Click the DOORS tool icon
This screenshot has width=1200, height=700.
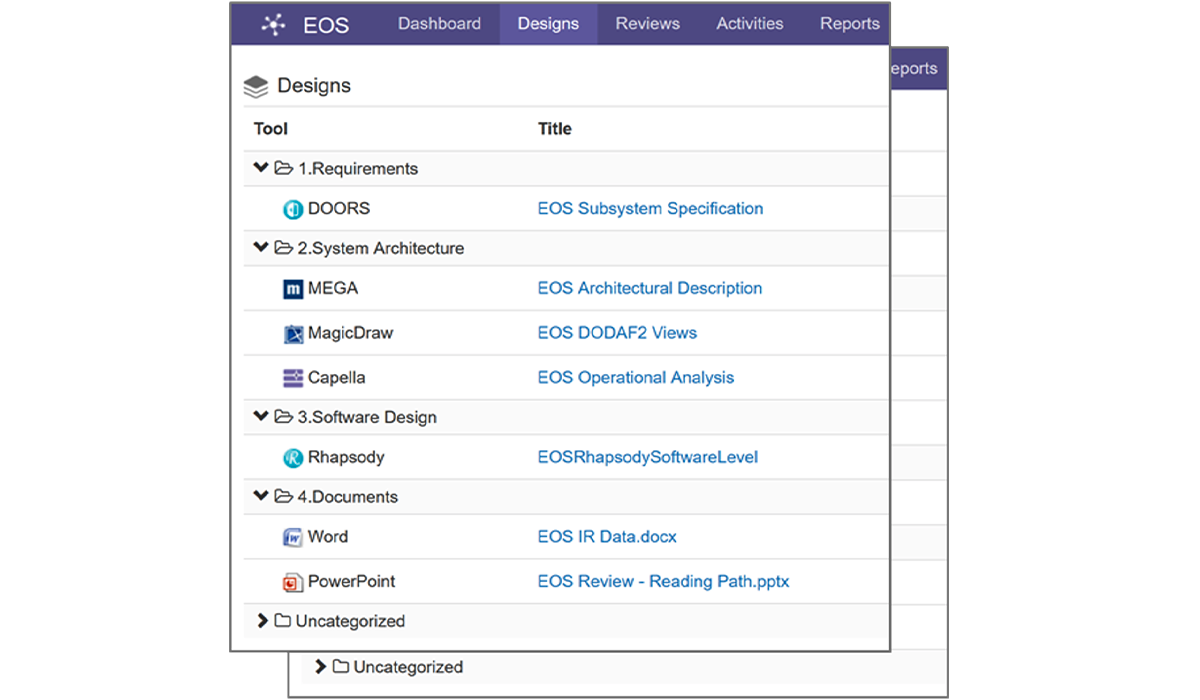click(293, 210)
